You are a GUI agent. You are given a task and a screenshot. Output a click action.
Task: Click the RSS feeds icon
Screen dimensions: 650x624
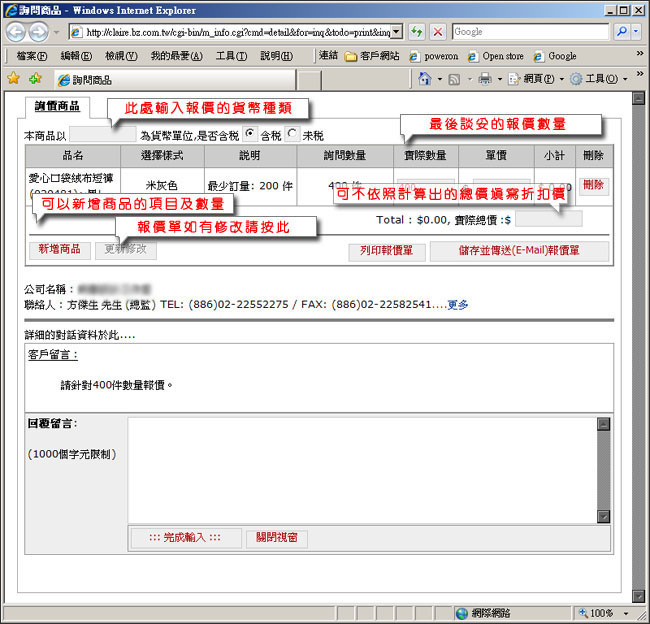point(454,79)
